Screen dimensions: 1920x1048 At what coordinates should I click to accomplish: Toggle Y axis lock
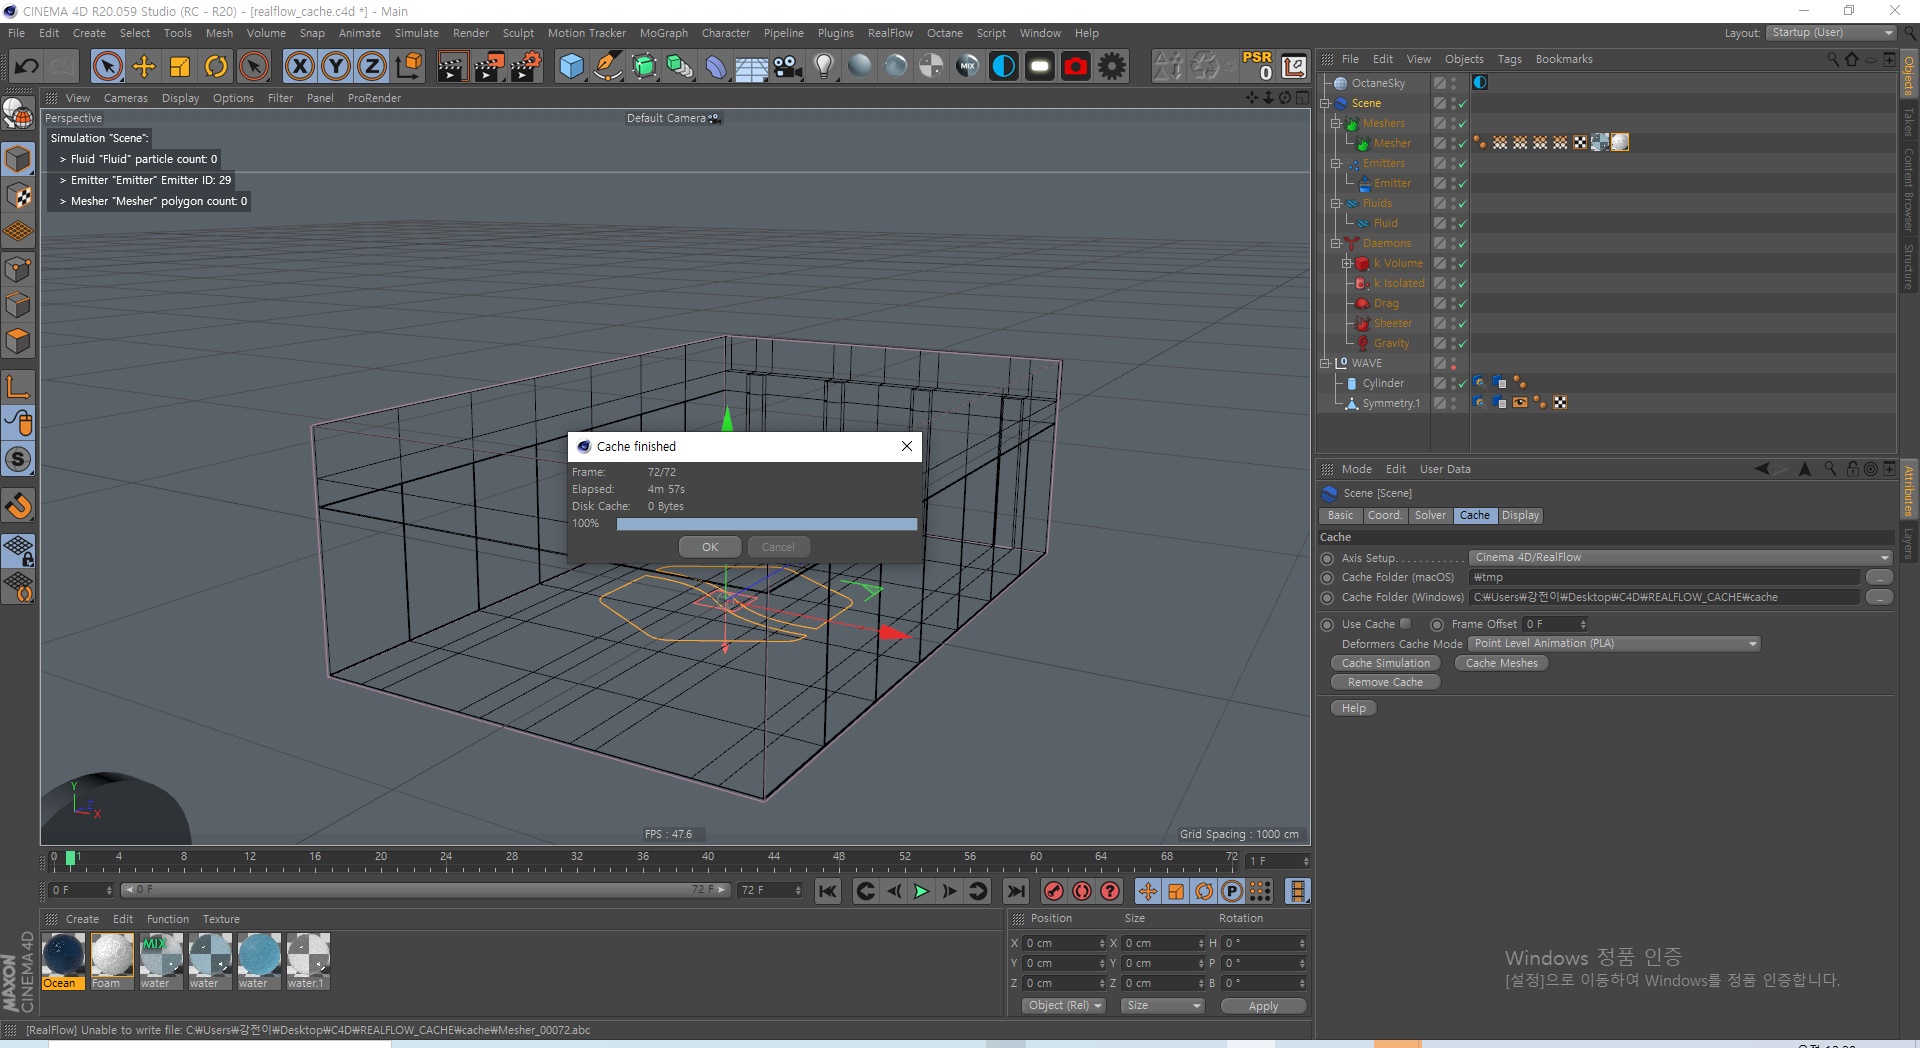(336, 67)
